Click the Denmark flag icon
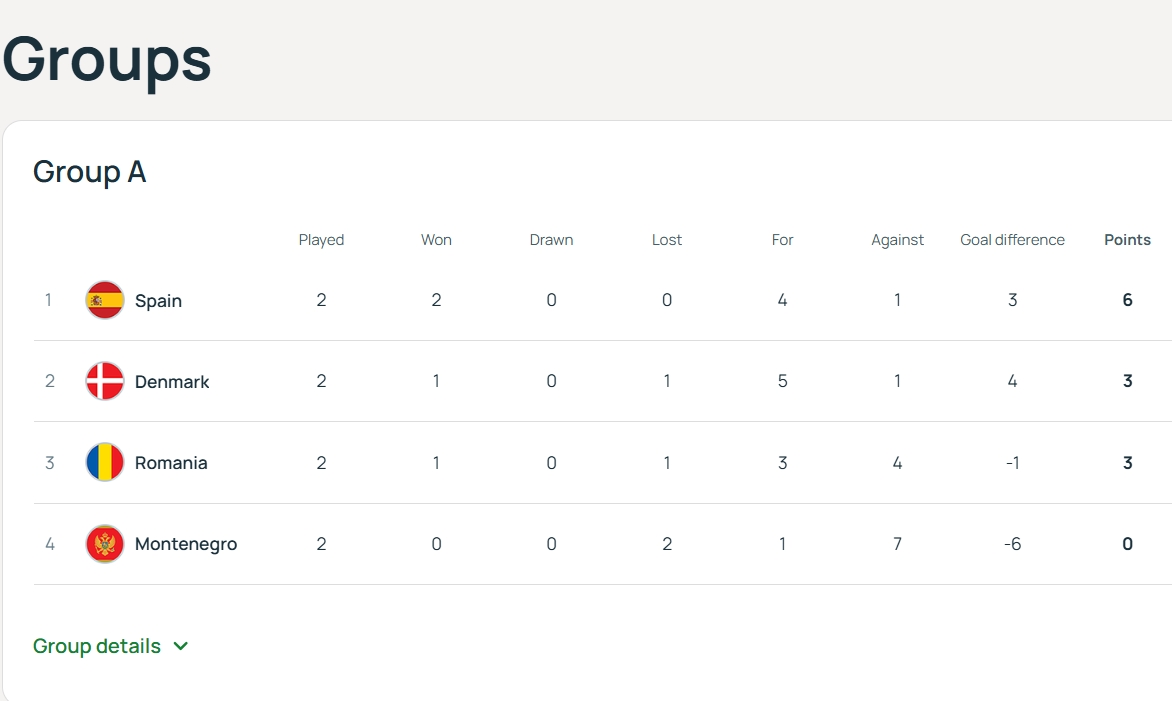Screen dimensions: 1172x701 [x=105, y=381]
